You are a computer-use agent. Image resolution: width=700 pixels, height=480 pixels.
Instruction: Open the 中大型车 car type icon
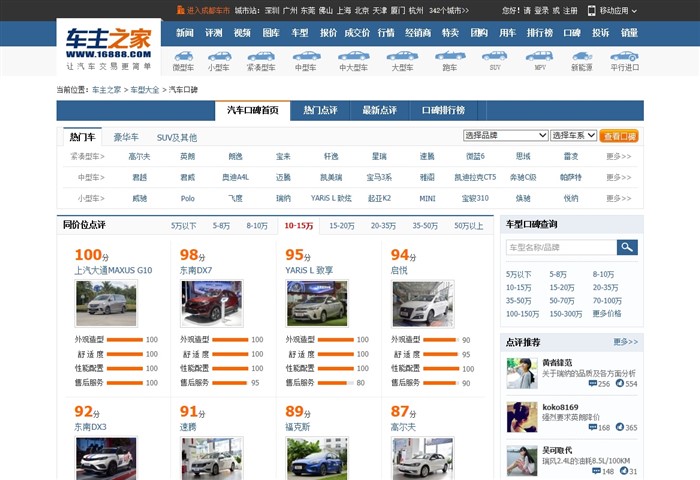(x=354, y=56)
